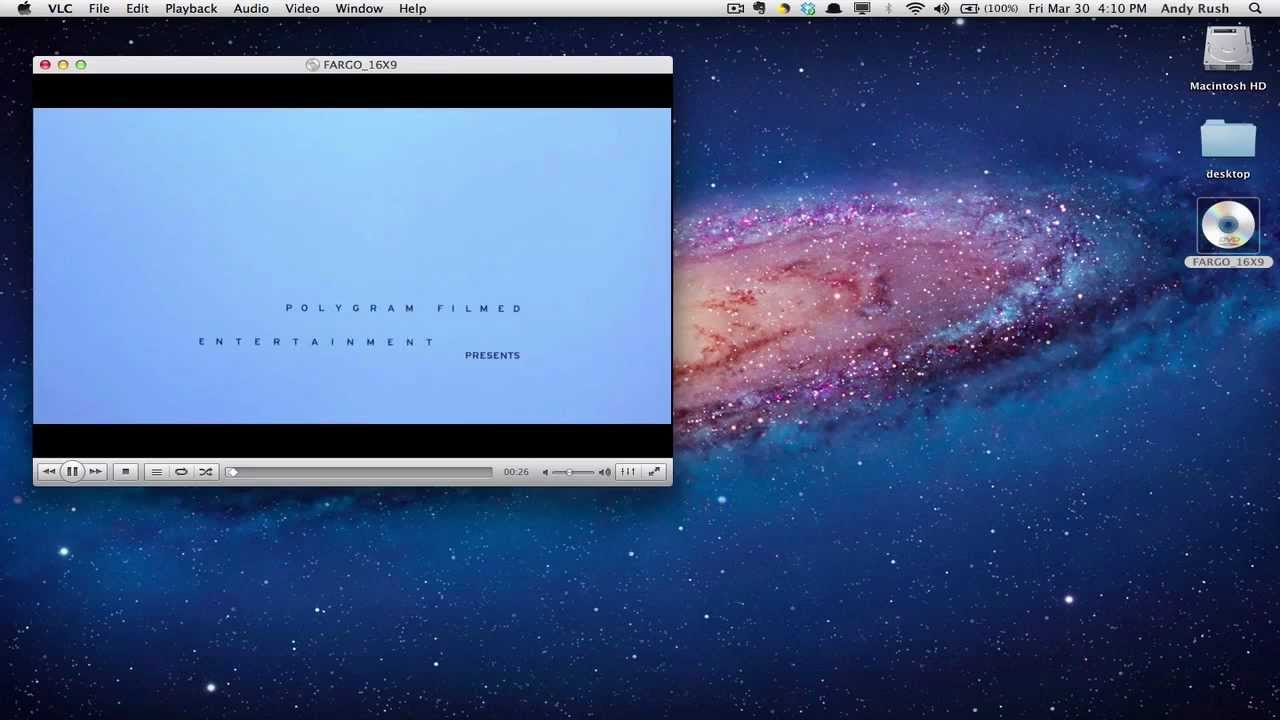Viewport: 1280px width, 720px height.
Task: Open the Wi-Fi status menu
Action: click(915, 8)
